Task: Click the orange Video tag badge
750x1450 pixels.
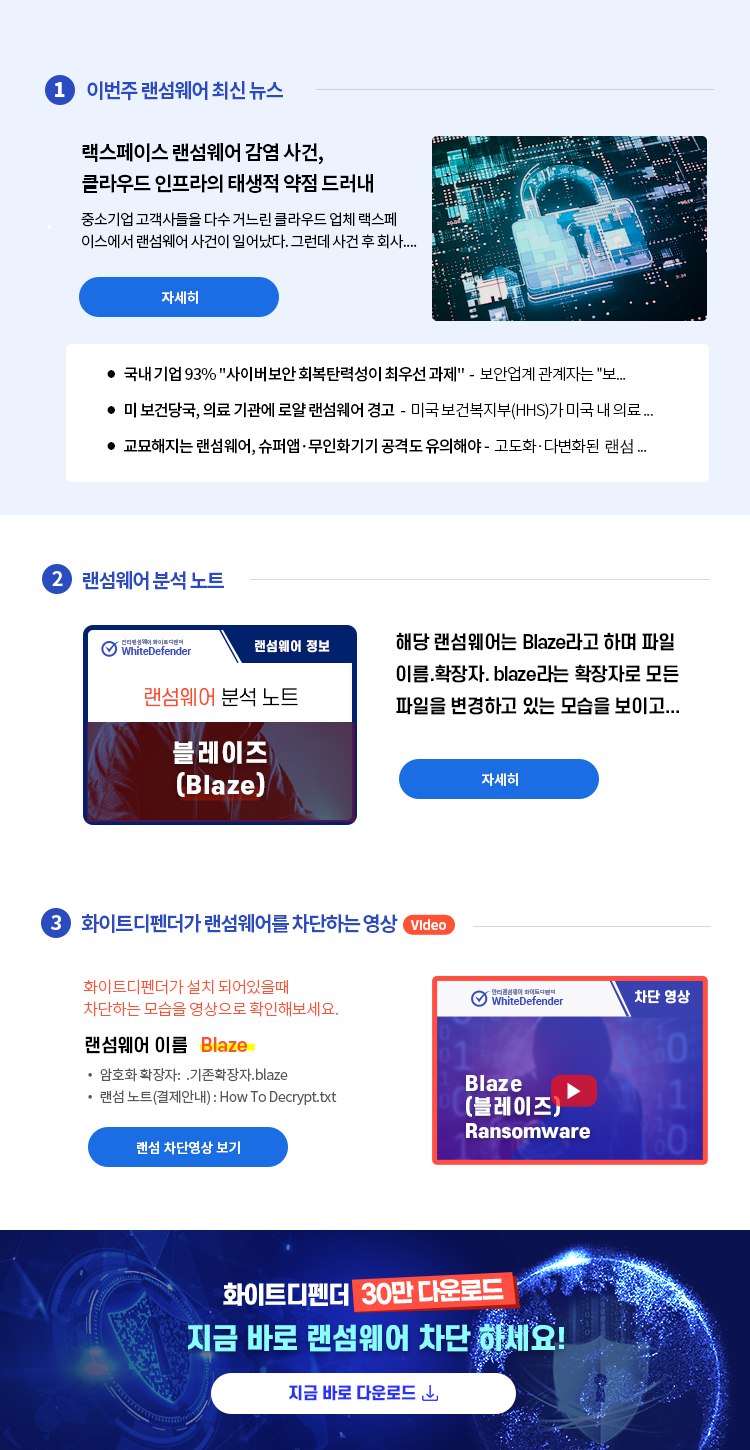Action: (x=429, y=925)
